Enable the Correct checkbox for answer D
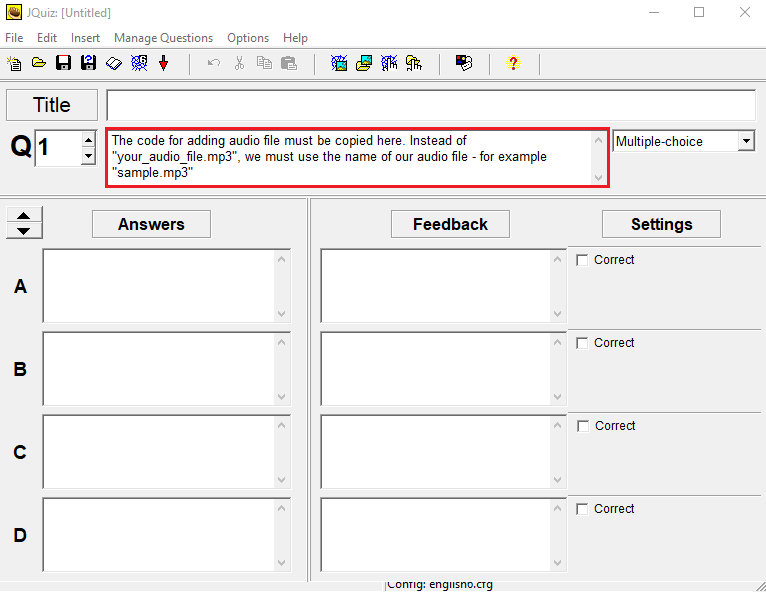Image resolution: width=766 pixels, height=592 pixels. 582,509
